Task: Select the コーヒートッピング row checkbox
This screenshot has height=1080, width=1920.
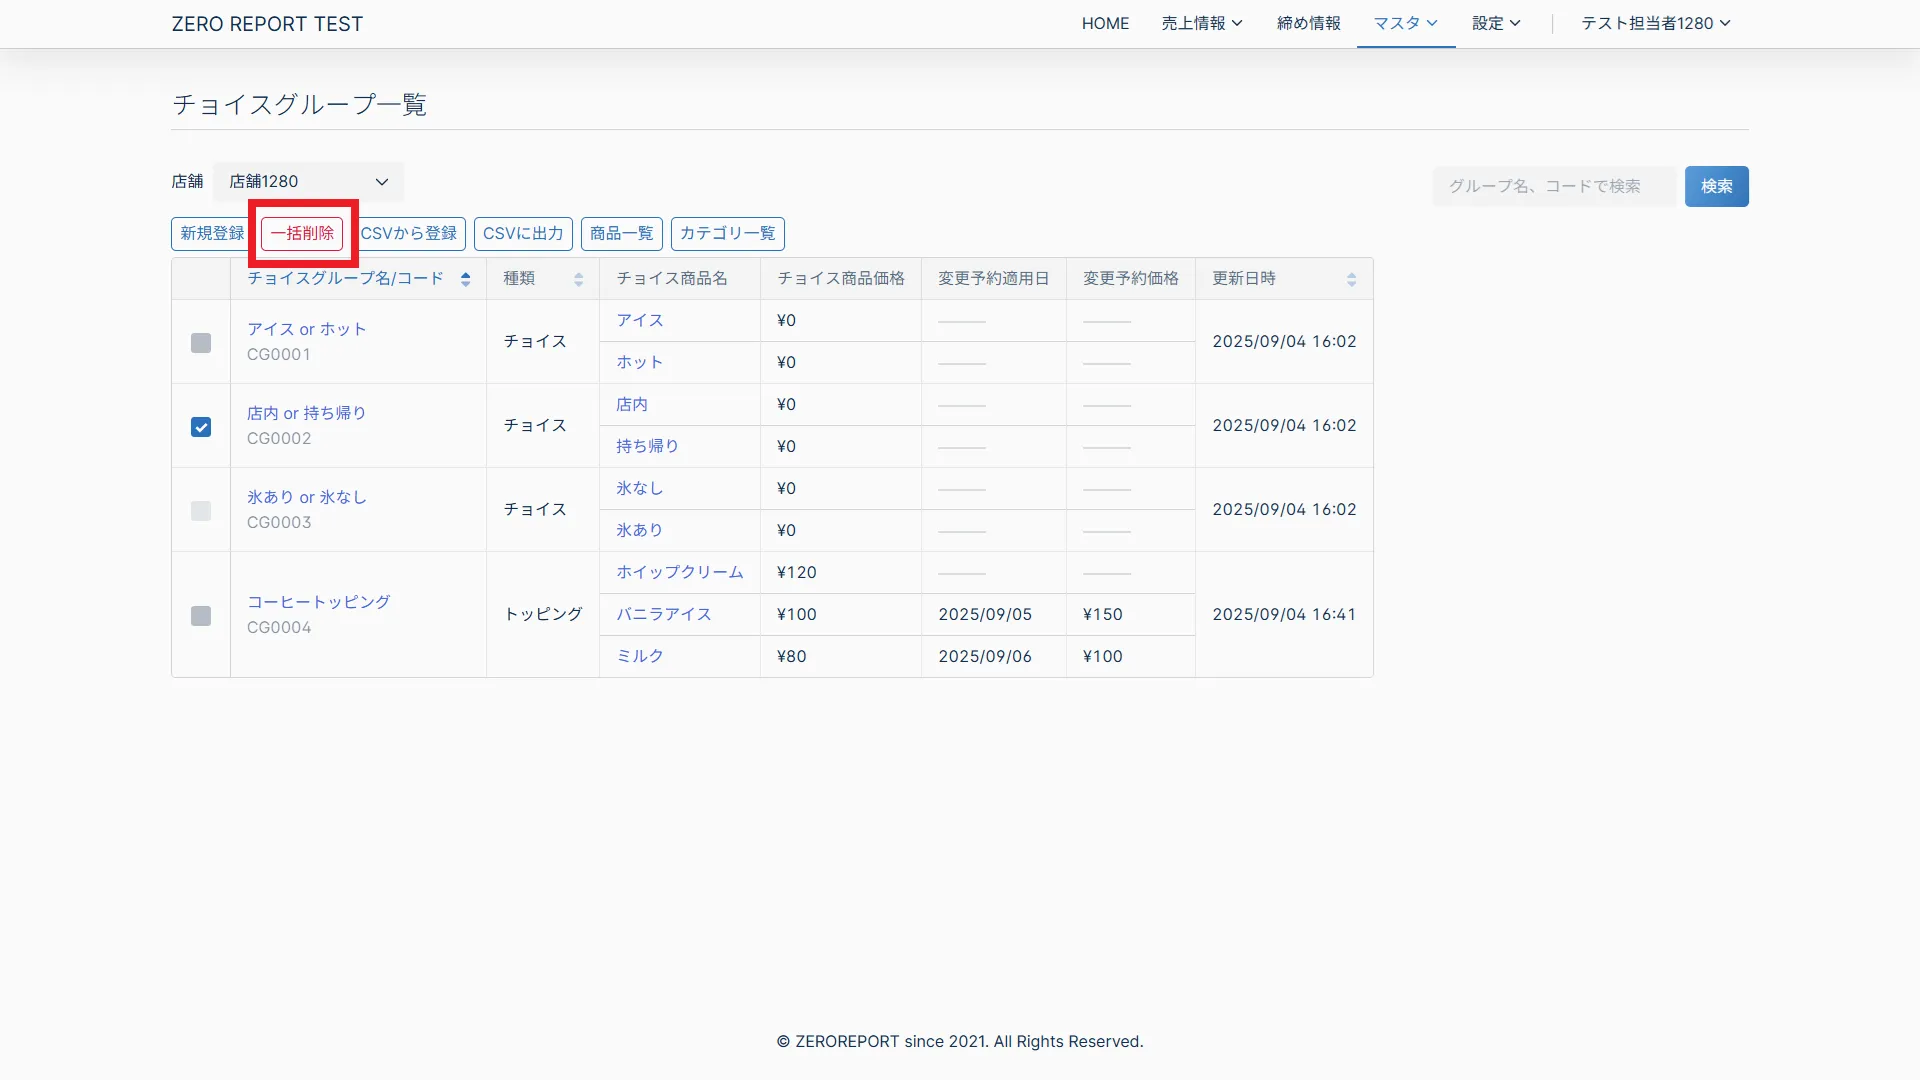Action: tap(201, 616)
